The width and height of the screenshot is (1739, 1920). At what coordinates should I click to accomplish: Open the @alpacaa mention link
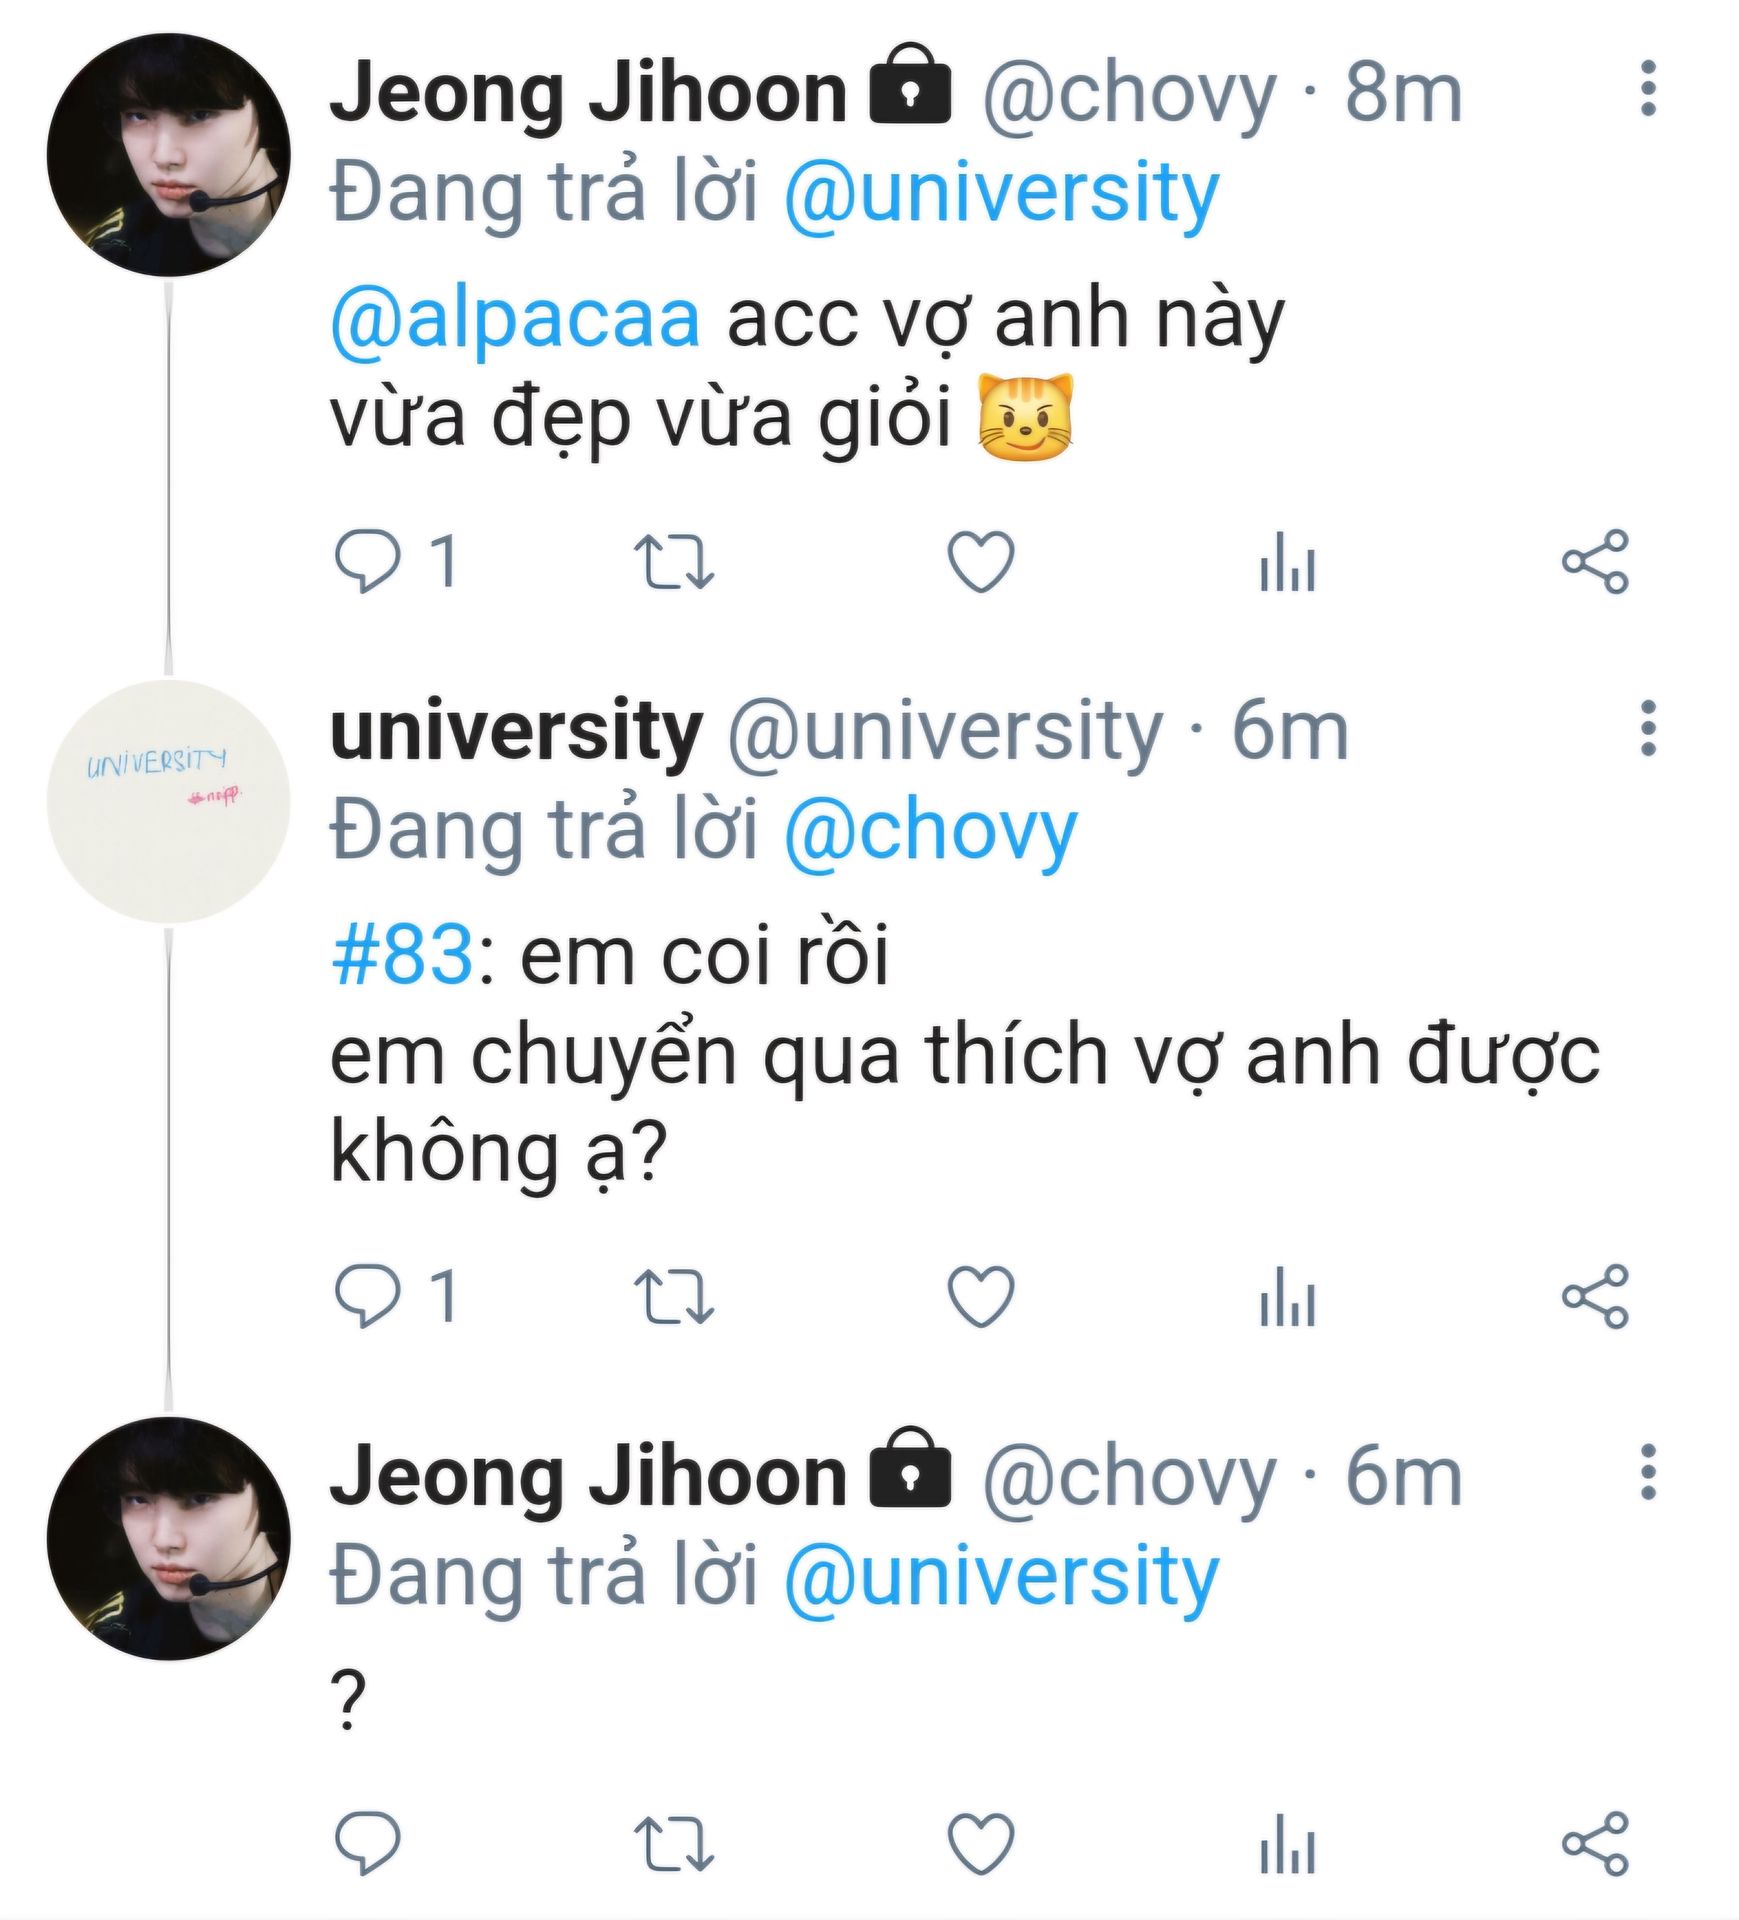click(x=515, y=320)
